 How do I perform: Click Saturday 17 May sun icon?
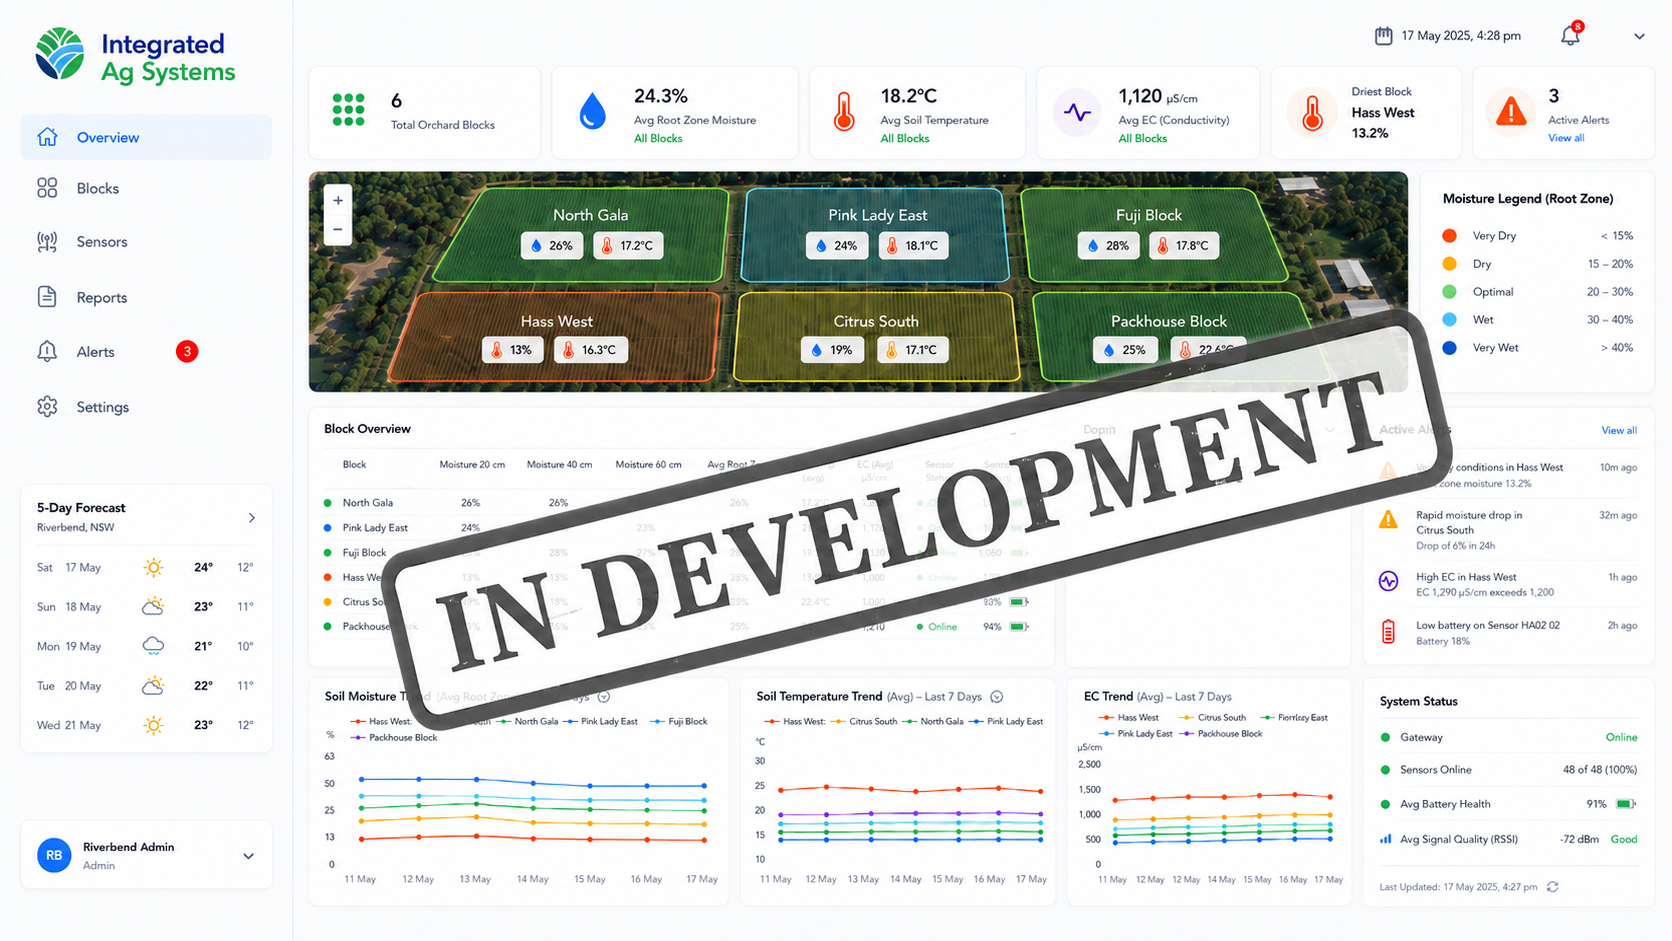(153, 567)
